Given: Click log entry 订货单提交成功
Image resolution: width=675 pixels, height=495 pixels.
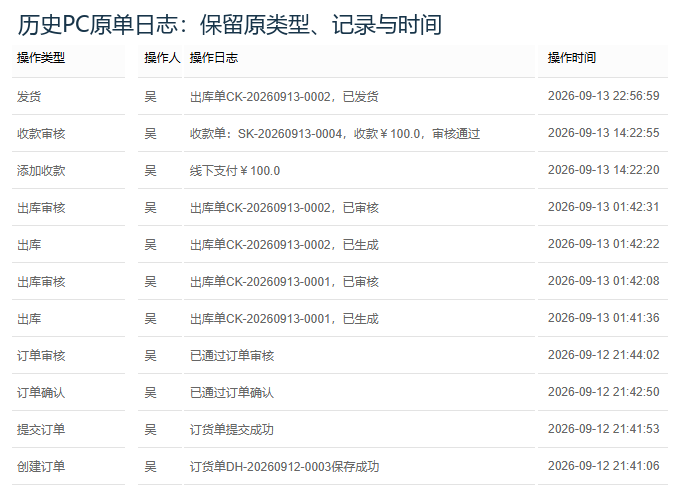Looking at the screenshot, I should click(x=232, y=430).
